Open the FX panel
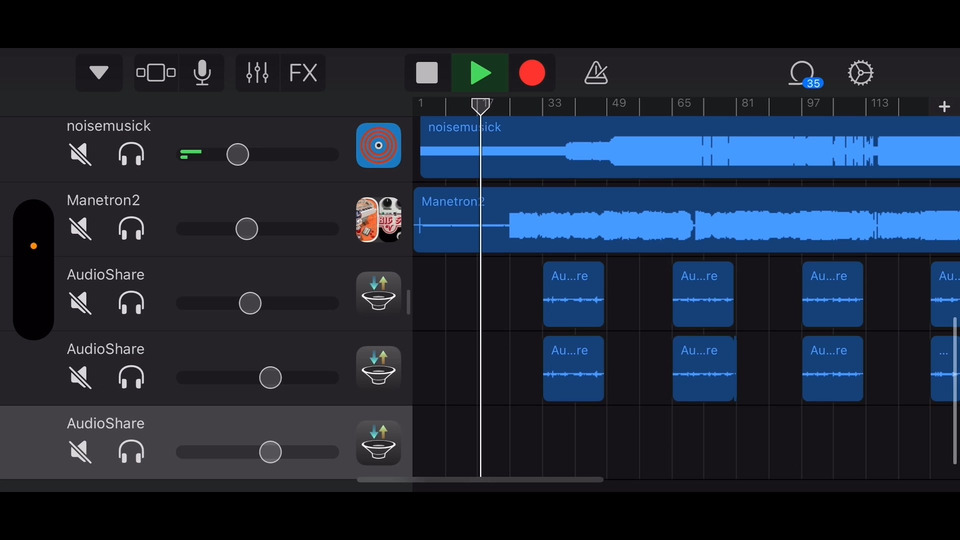 (x=303, y=73)
